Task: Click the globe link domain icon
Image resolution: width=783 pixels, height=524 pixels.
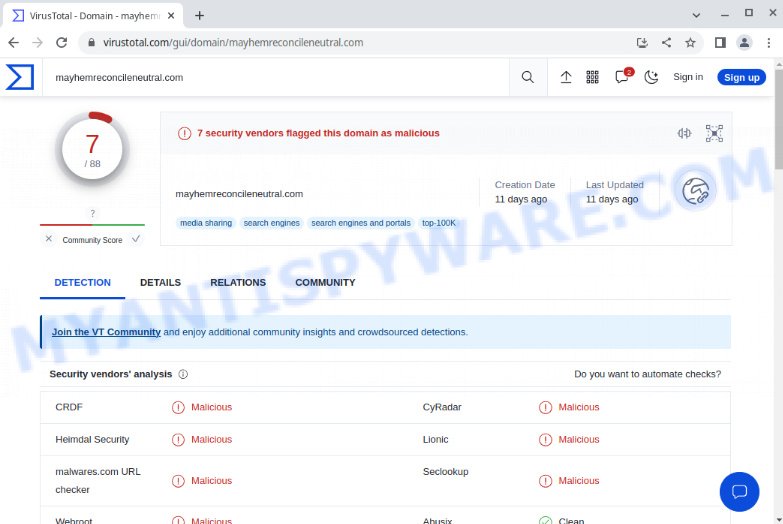Action: click(696, 191)
